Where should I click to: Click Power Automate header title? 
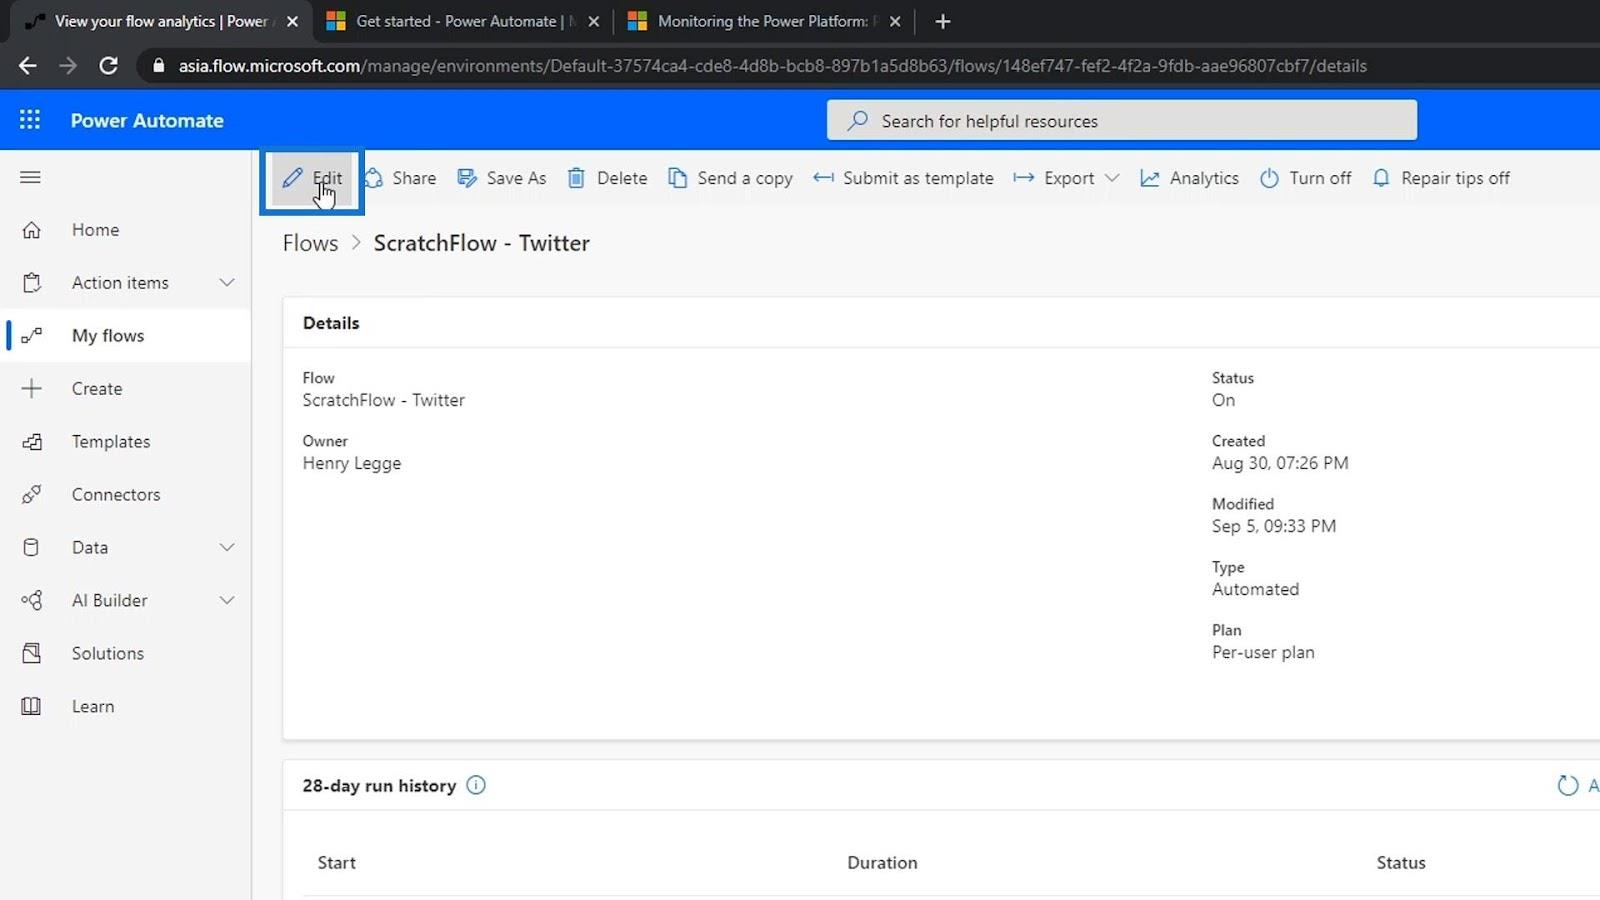tap(147, 121)
